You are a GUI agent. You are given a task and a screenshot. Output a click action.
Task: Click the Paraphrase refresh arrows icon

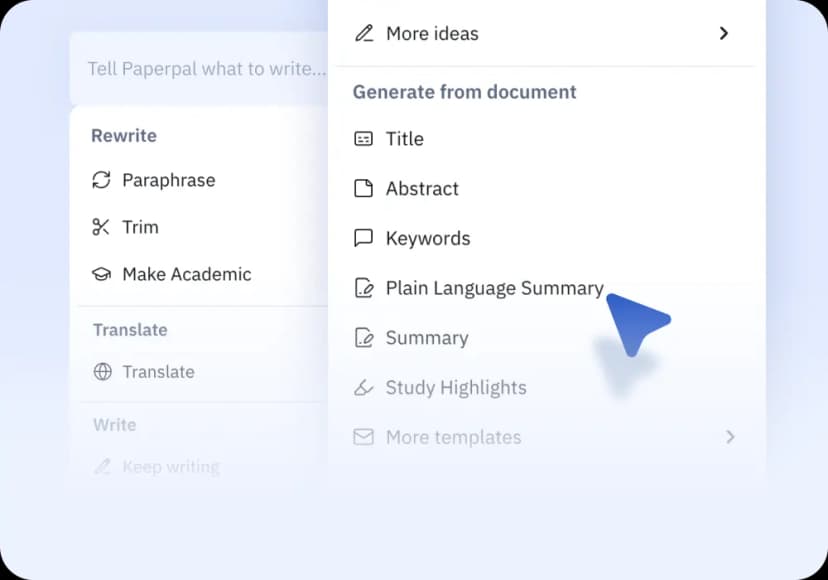click(x=101, y=180)
